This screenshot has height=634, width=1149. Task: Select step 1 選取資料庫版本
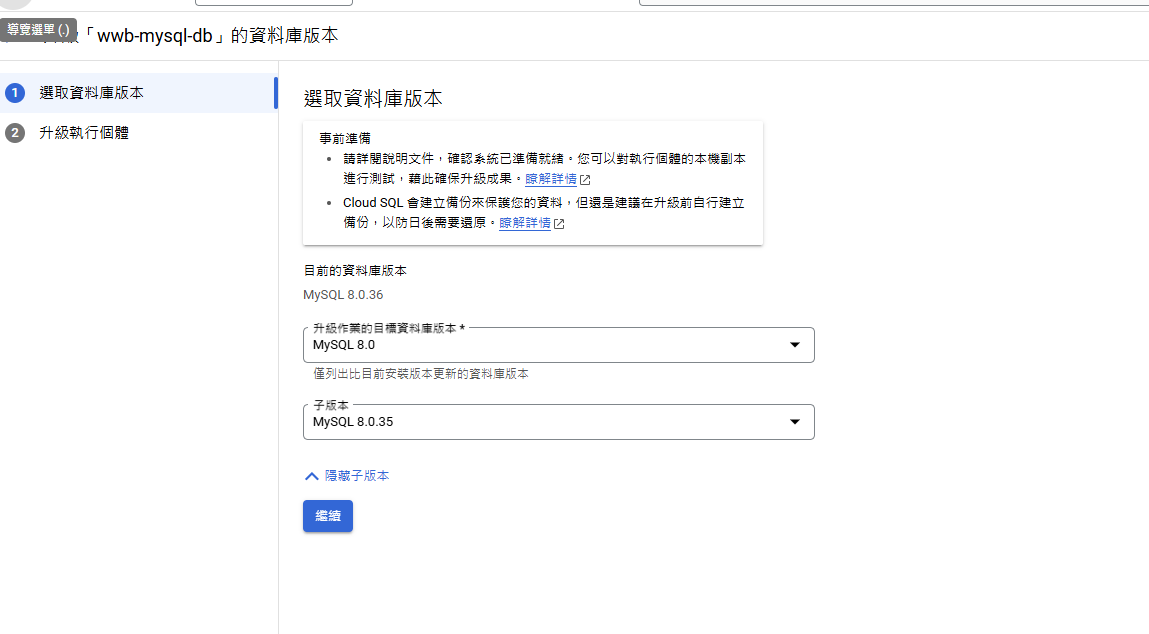pyautogui.click(x=138, y=93)
